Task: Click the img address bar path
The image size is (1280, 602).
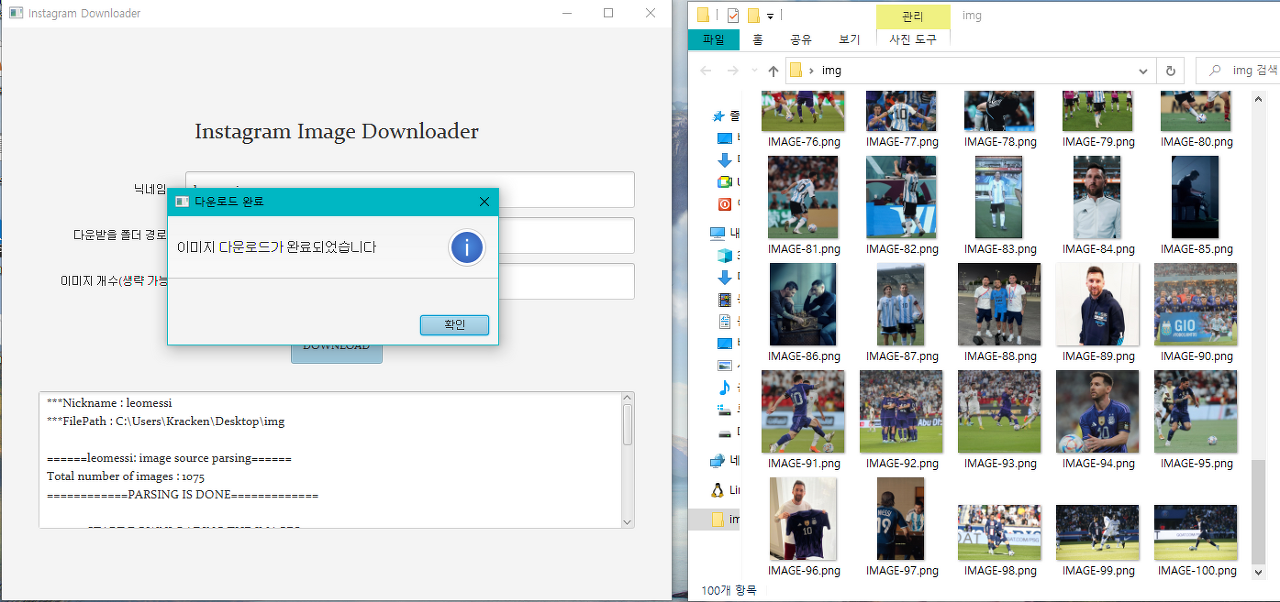Action: 831,71
